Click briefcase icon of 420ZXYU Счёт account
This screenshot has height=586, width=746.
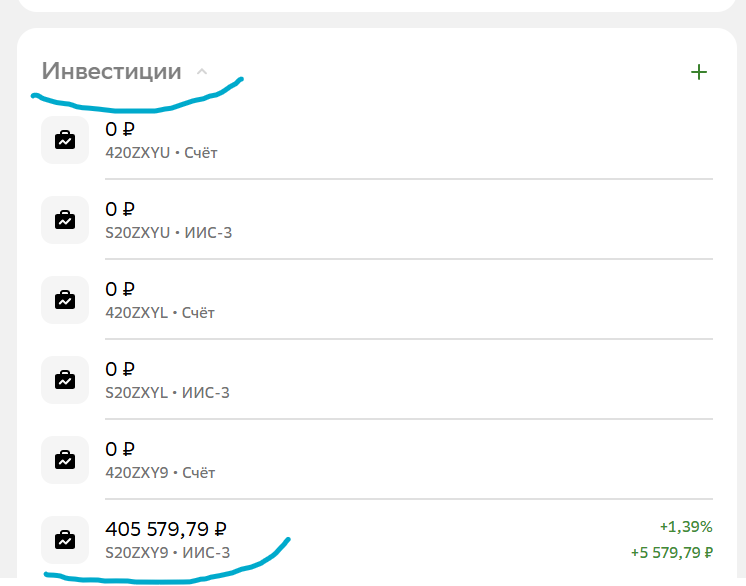tap(65, 140)
